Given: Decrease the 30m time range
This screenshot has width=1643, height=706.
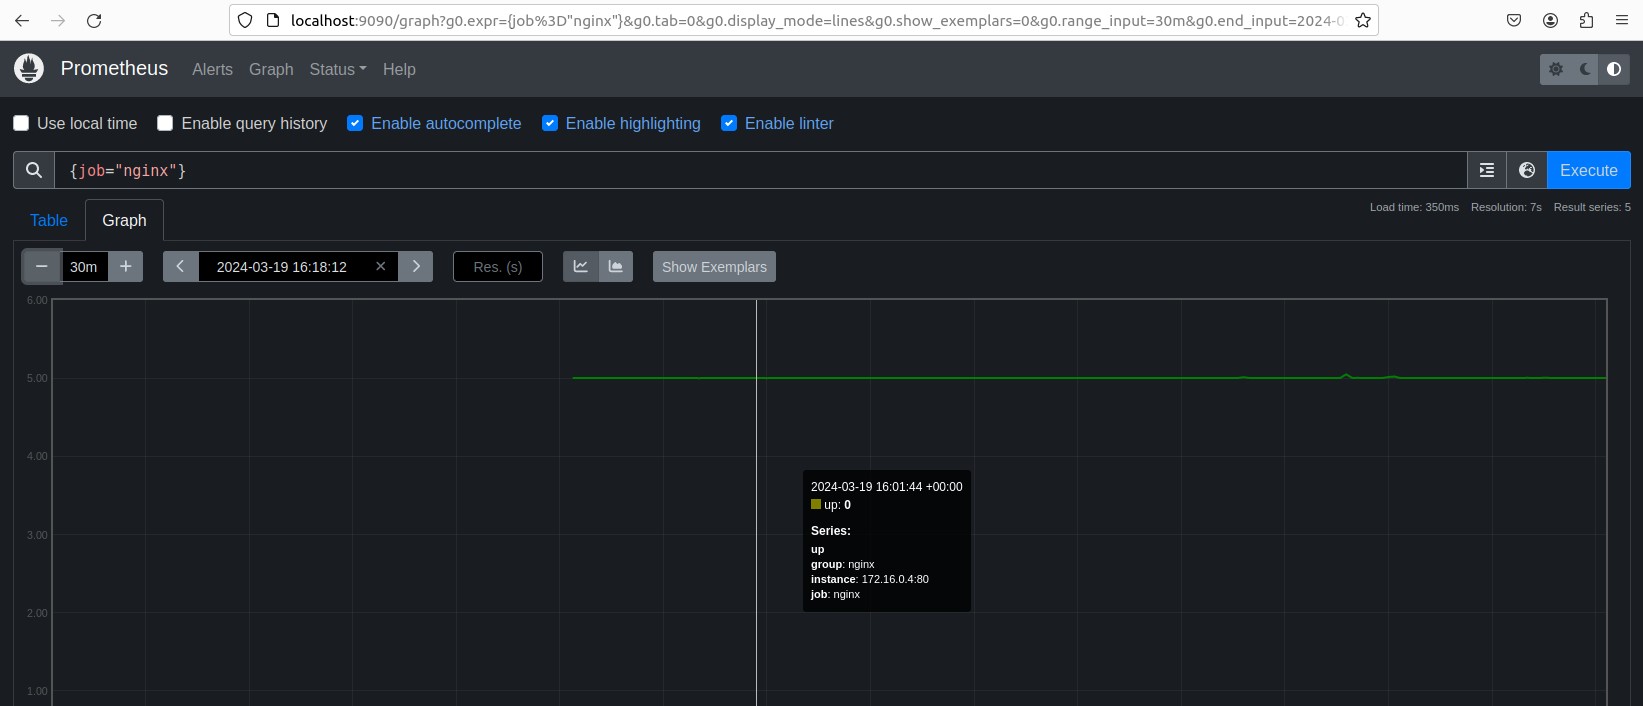Looking at the screenshot, I should (42, 267).
